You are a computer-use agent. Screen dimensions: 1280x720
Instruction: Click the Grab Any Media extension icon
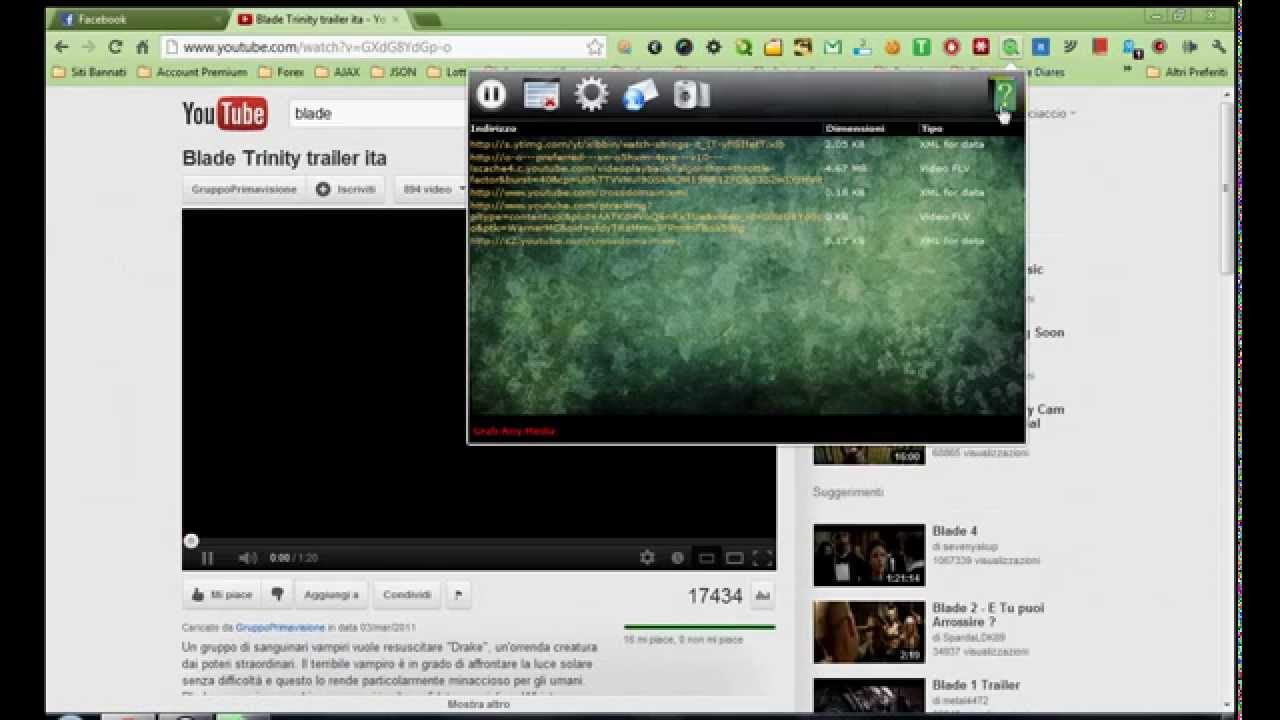click(x=1011, y=47)
